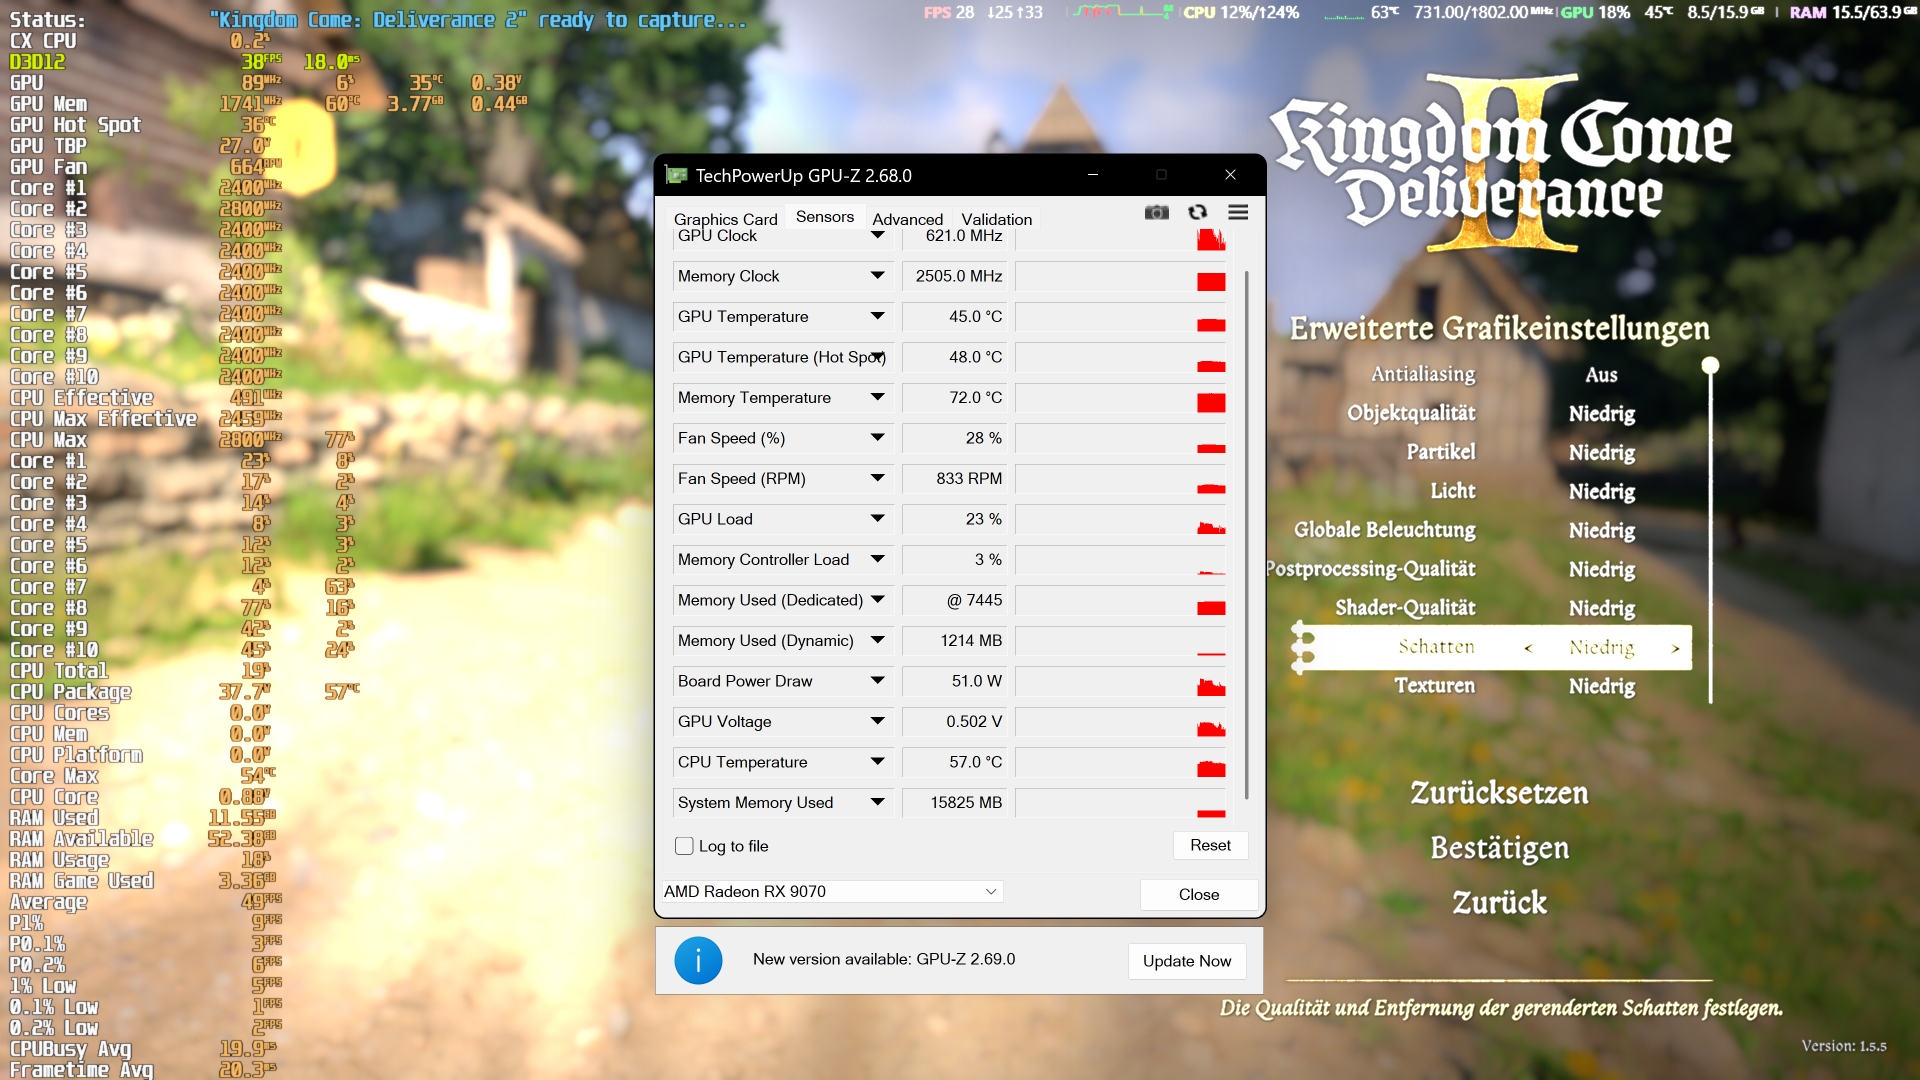
Task: Open the Fan Speed (%) sensor dropdown
Action: click(878, 438)
